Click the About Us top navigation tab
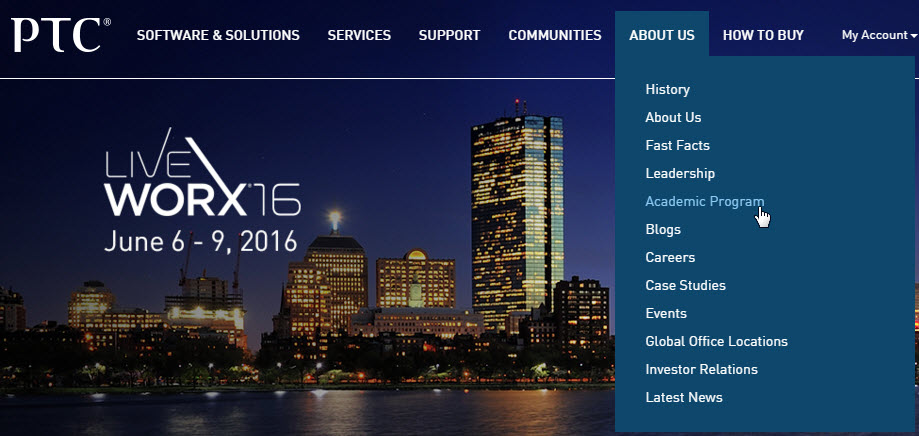This screenshot has width=919, height=436. [x=662, y=35]
